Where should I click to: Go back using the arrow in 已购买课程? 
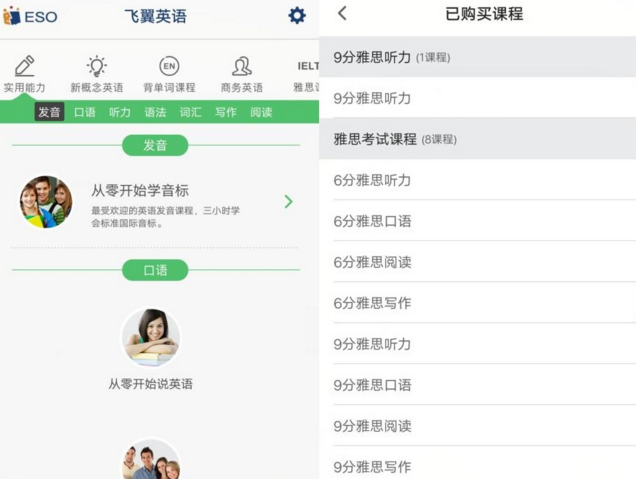click(x=343, y=13)
